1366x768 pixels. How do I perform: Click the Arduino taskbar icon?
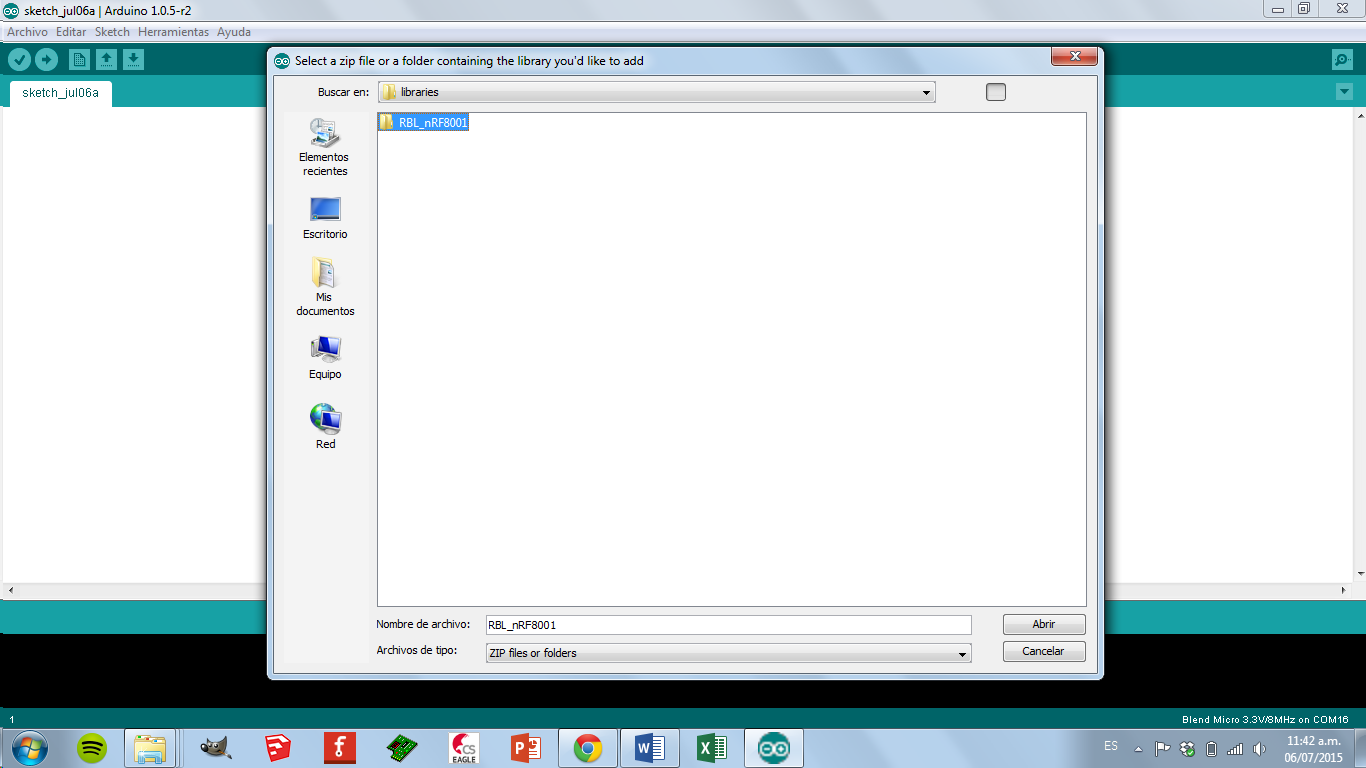[774, 748]
